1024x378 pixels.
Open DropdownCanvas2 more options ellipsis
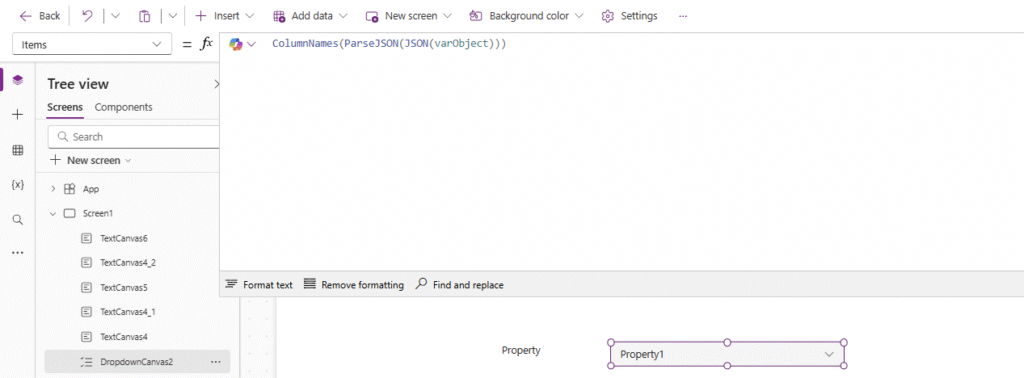216,362
